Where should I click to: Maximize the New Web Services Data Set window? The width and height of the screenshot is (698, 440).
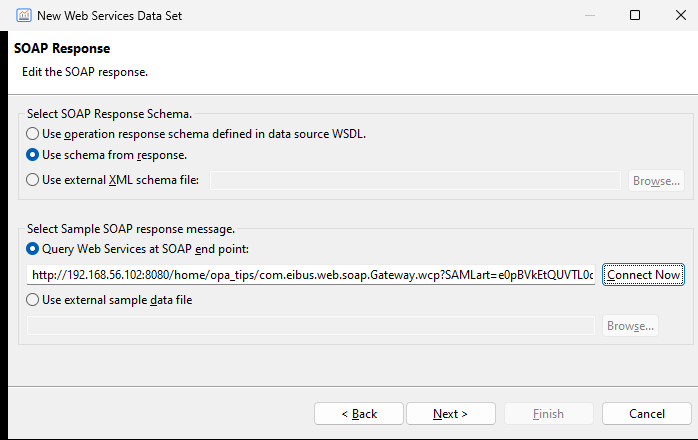(635, 15)
